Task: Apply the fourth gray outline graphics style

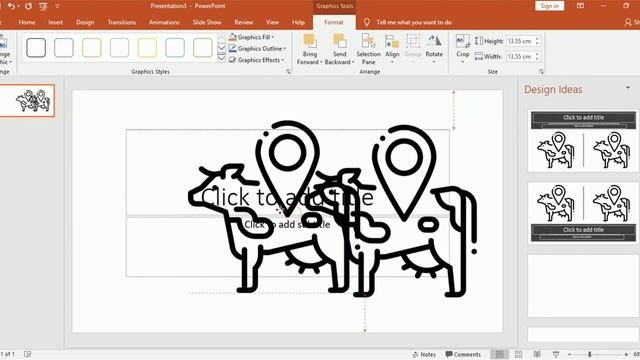Action: tap(119, 47)
